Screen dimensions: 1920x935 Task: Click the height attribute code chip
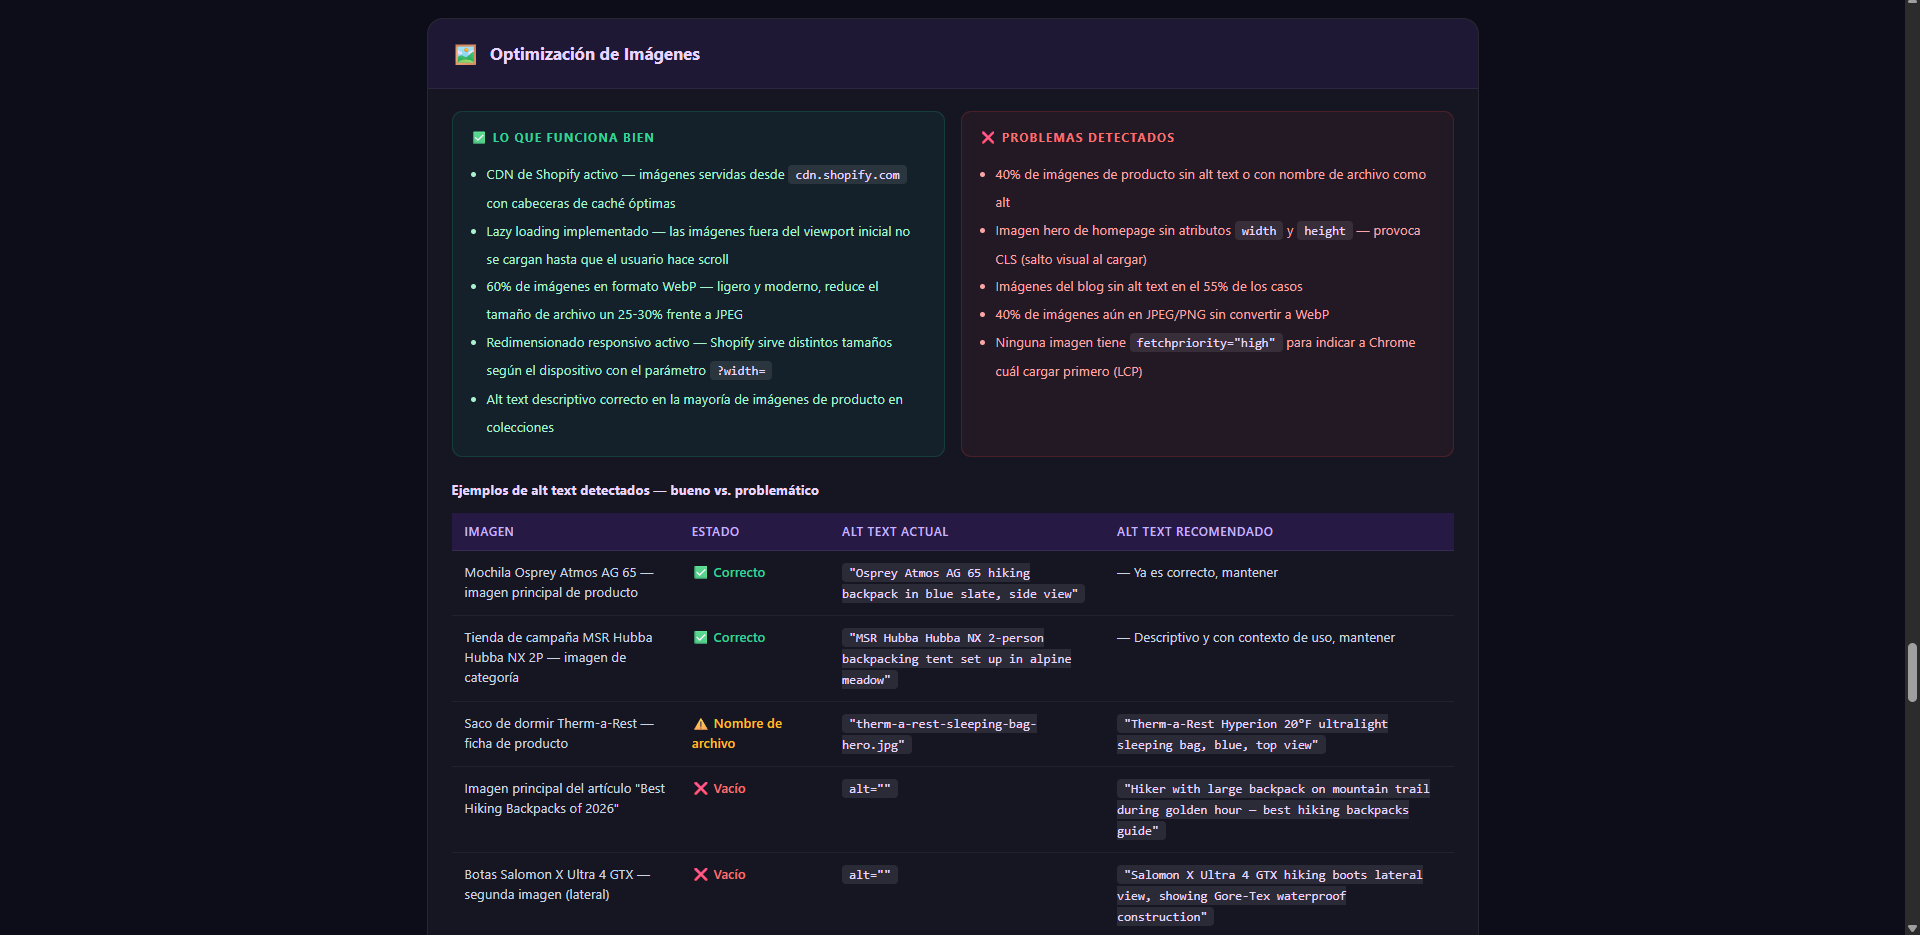pyautogui.click(x=1325, y=231)
